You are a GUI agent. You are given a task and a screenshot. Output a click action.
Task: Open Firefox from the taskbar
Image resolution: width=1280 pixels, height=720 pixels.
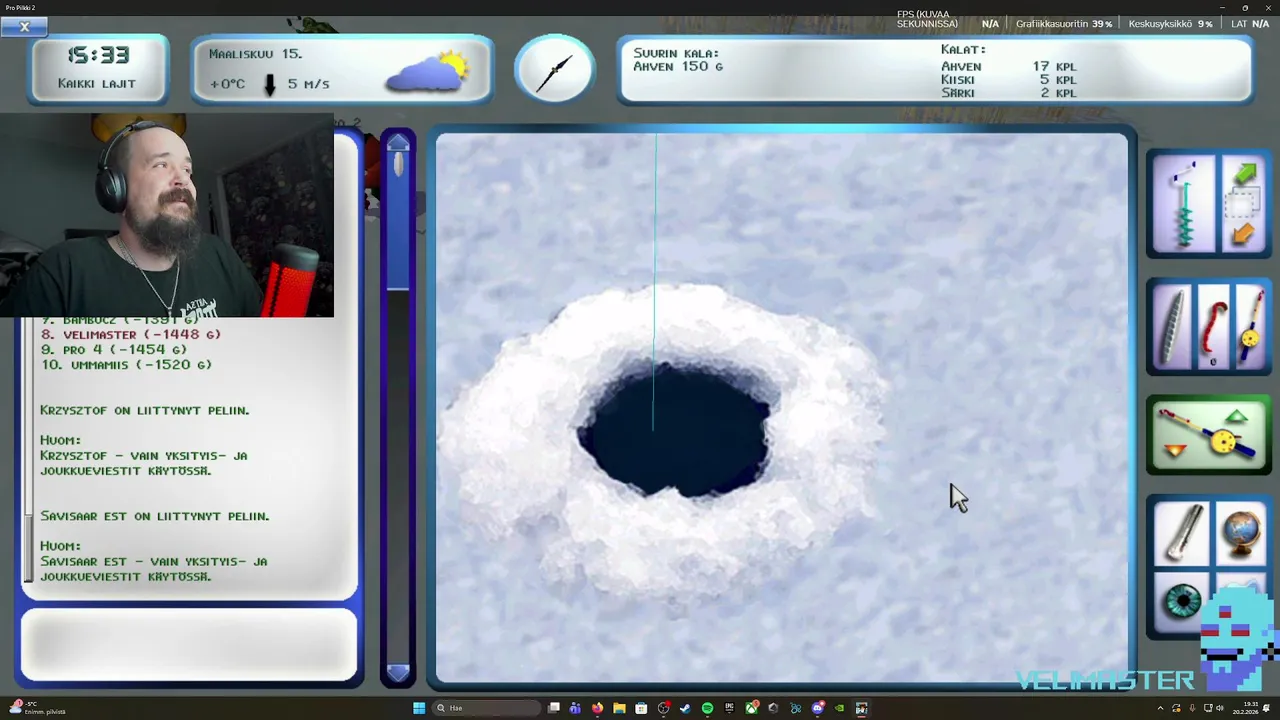coord(598,708)
